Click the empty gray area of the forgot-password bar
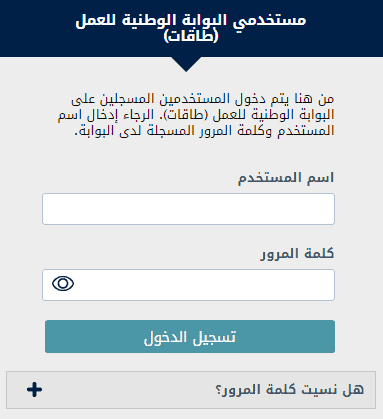 (x=128, y=390)
